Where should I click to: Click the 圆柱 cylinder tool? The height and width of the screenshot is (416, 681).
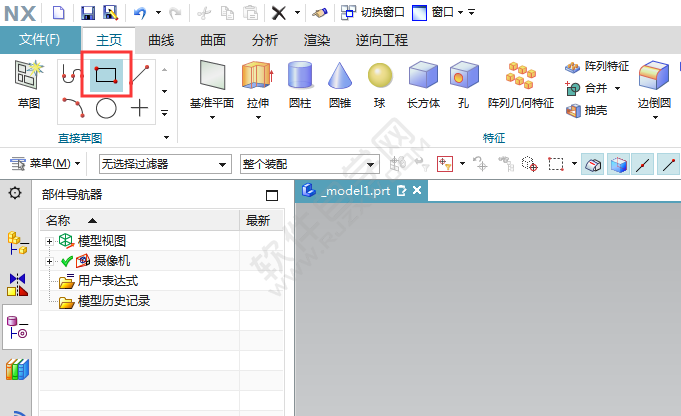coord(300,85)
